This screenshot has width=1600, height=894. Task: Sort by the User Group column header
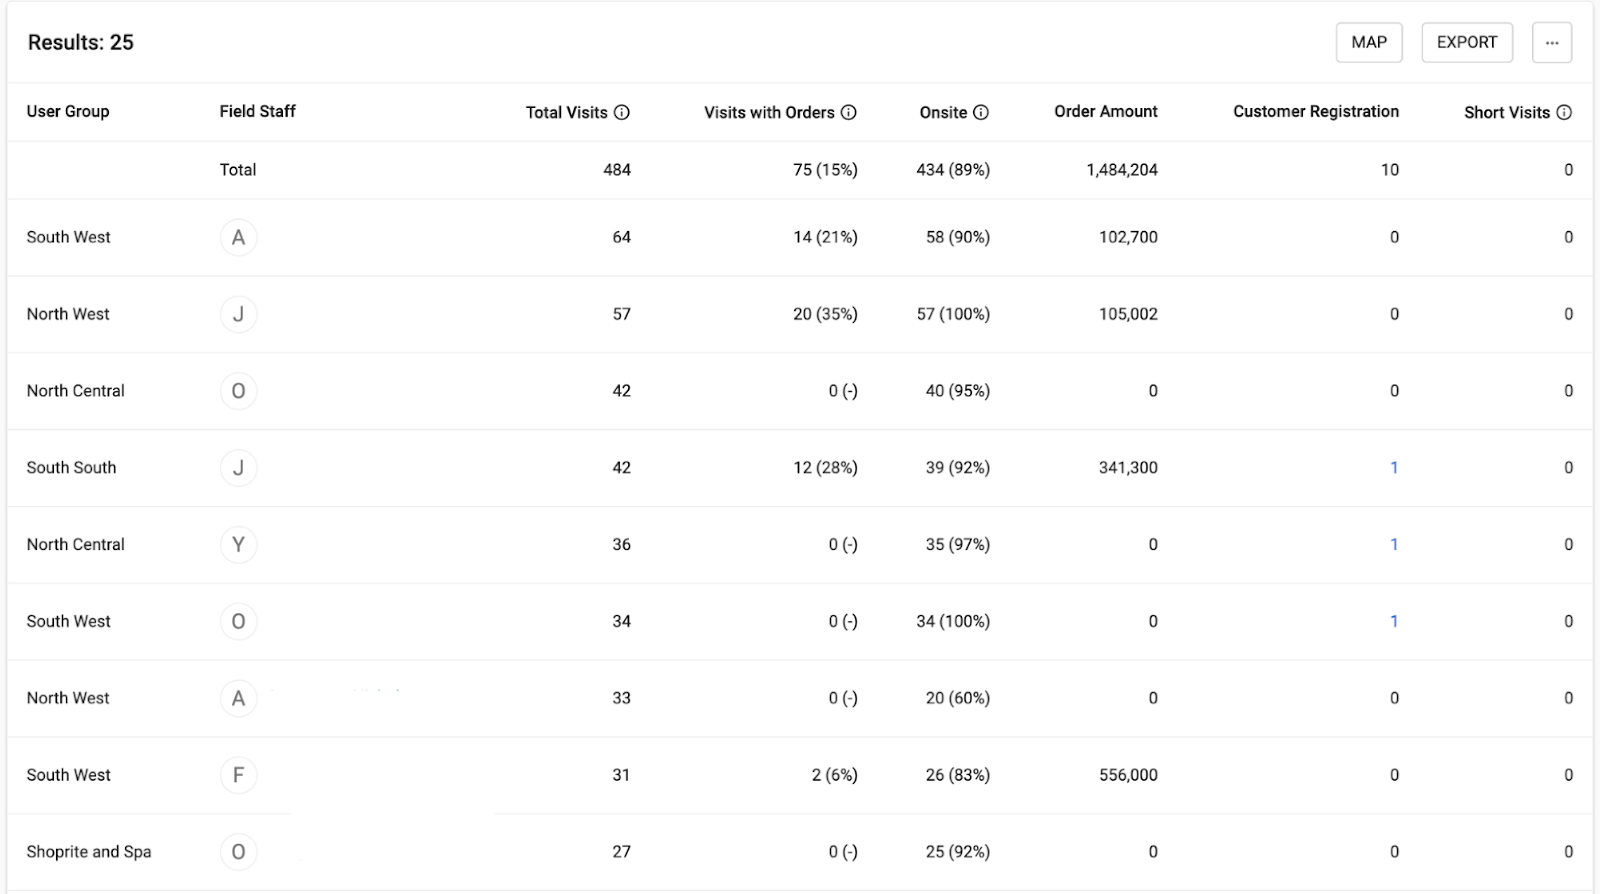[68, 112]
